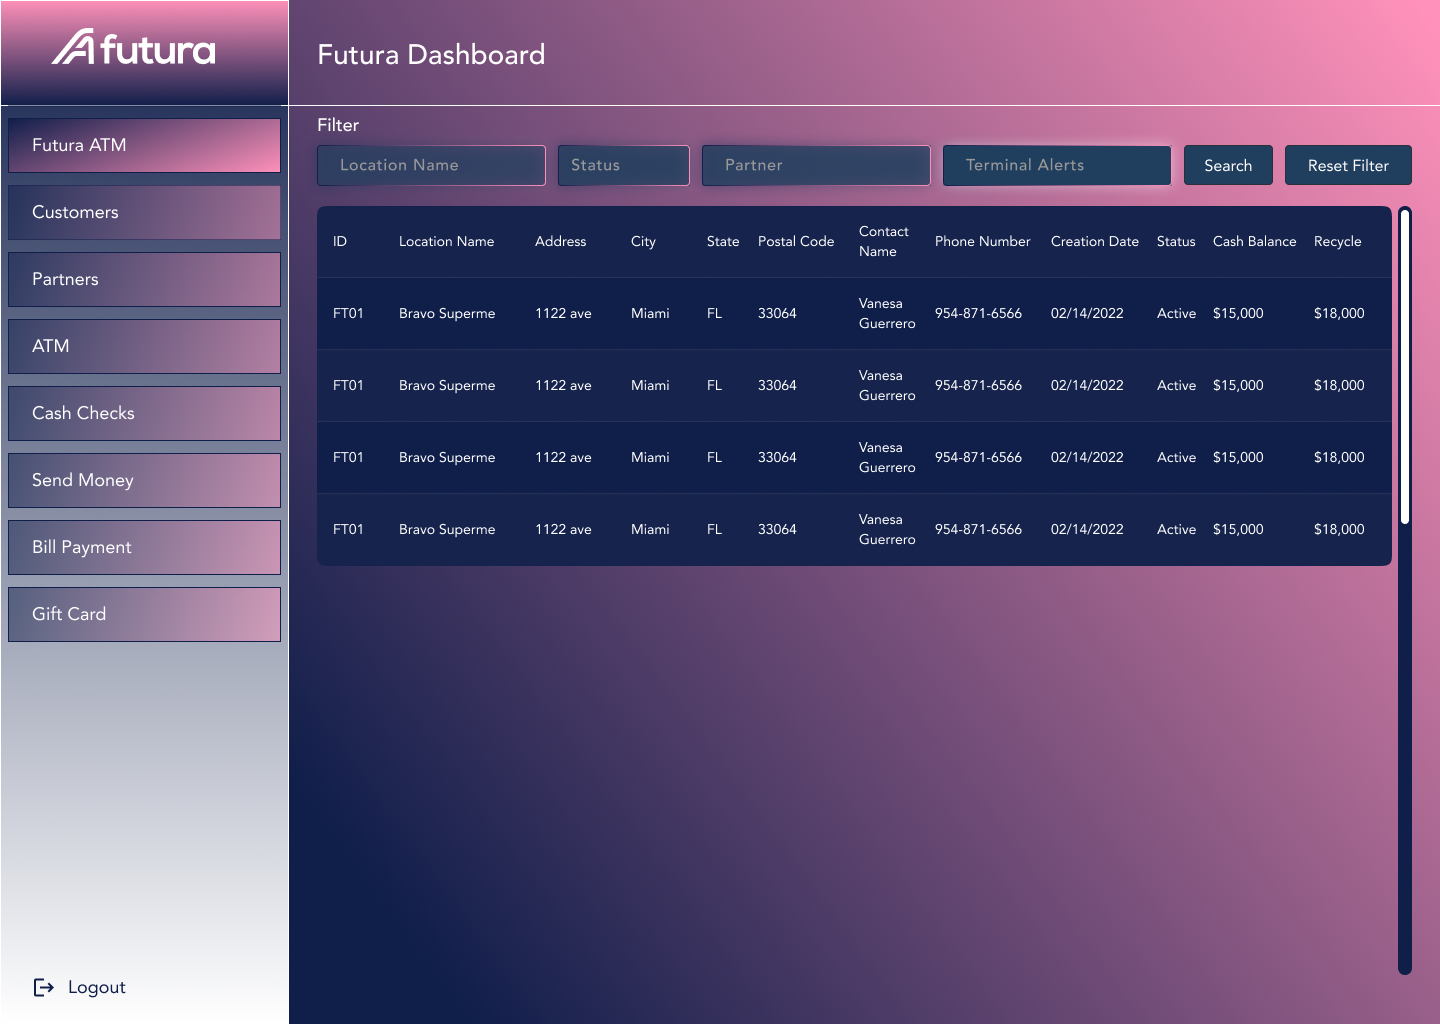Click the Creation Date column header
Viewport: 1440px width, 1024px height.
tap(1094, 241)
